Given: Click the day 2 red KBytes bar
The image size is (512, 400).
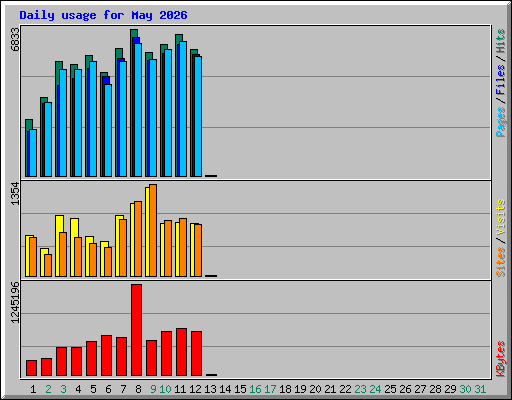Looking at the screenshot, I should [46, 367].
